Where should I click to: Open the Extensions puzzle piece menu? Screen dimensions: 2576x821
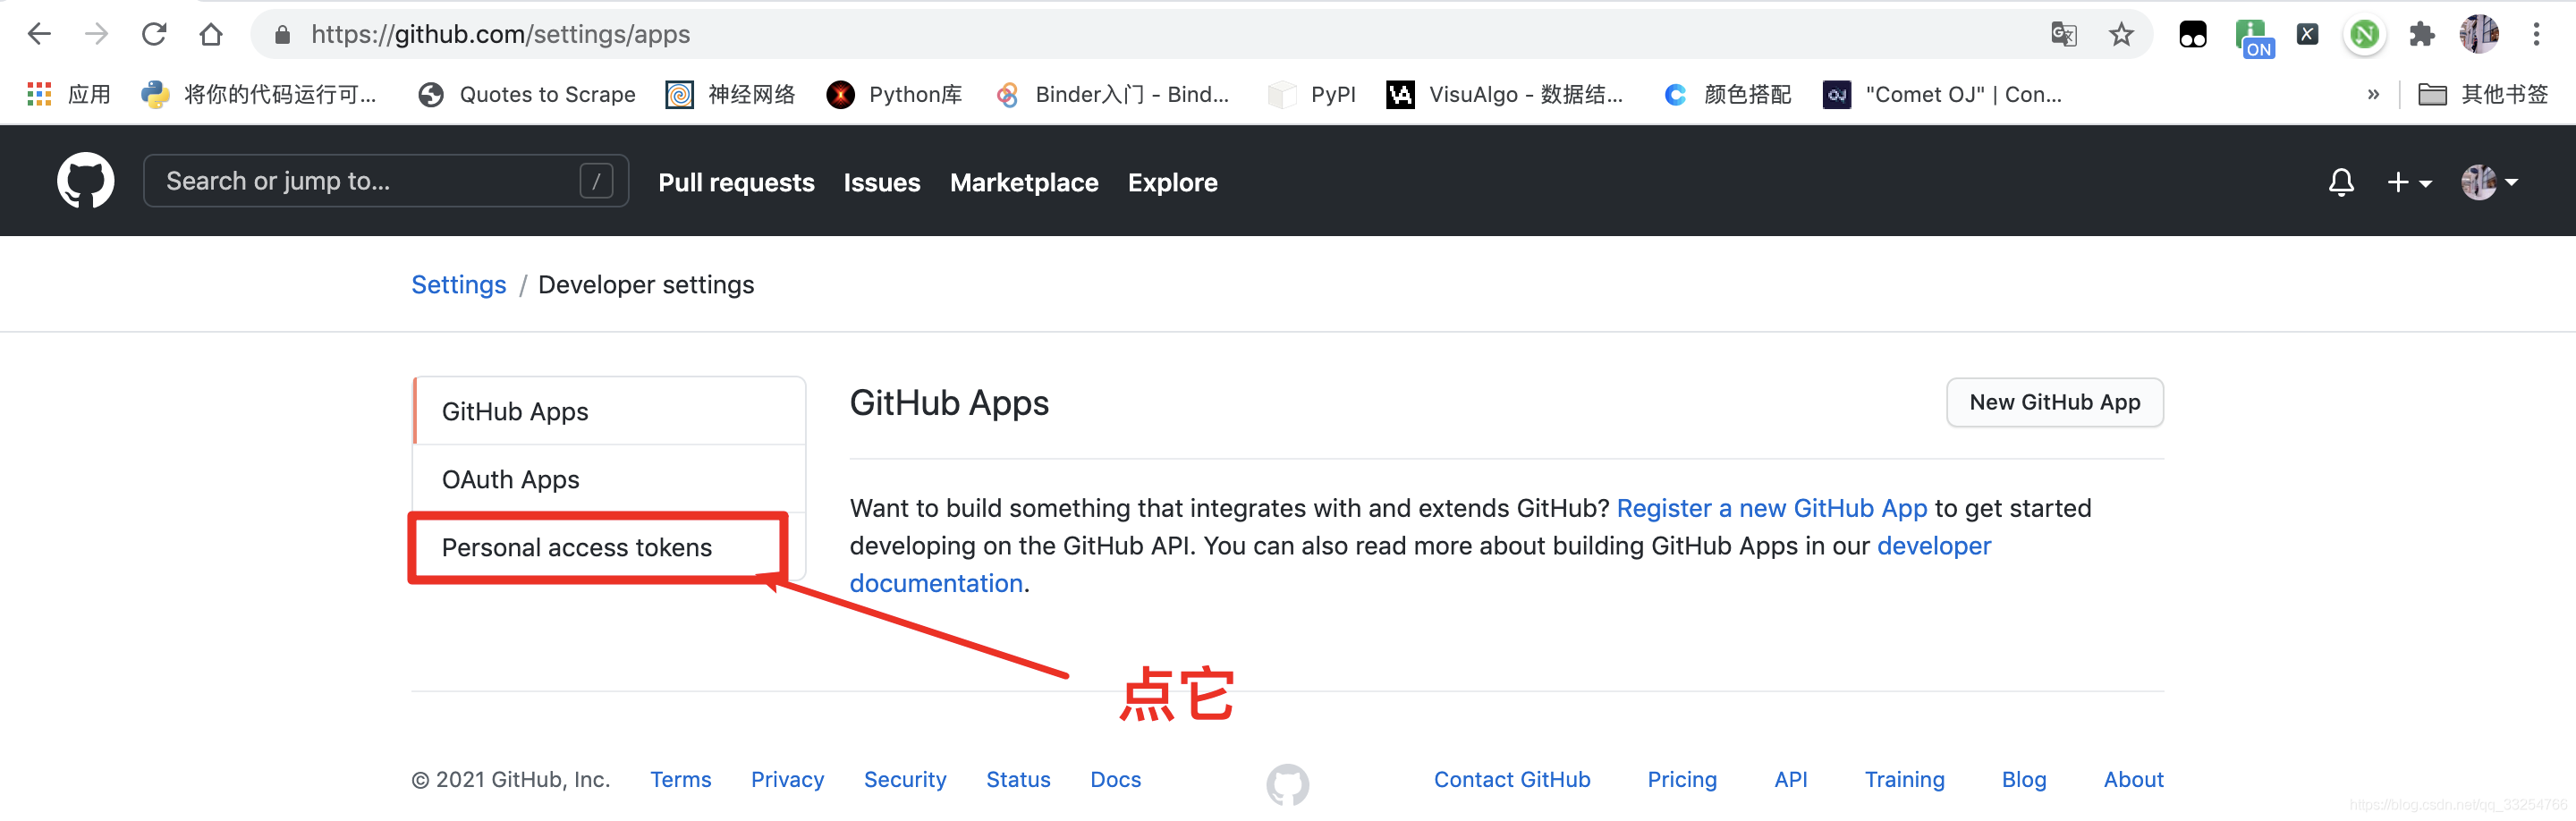click(x=2421, y=35)
